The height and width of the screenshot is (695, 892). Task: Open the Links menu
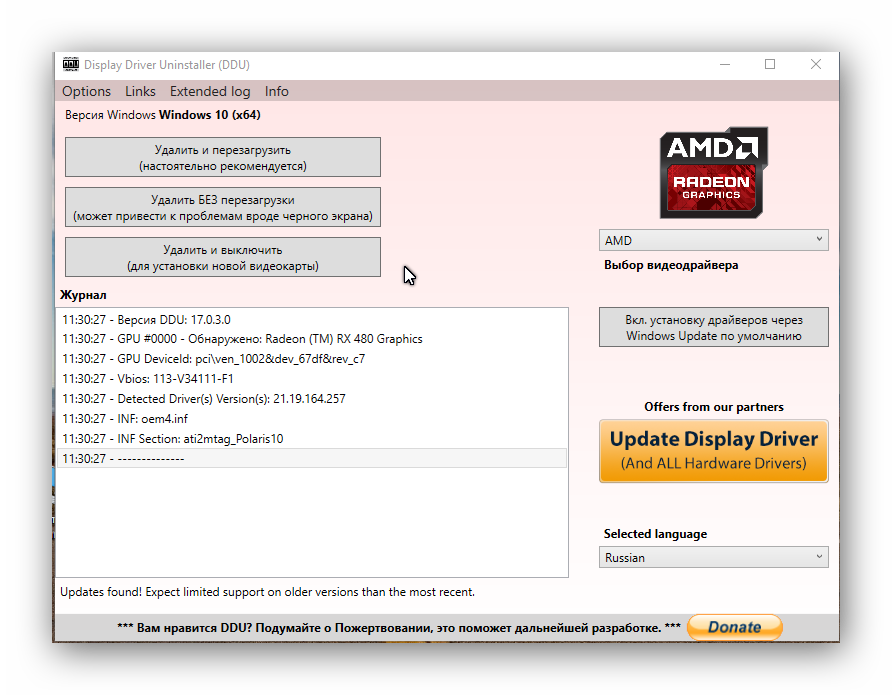click(140, 91)
